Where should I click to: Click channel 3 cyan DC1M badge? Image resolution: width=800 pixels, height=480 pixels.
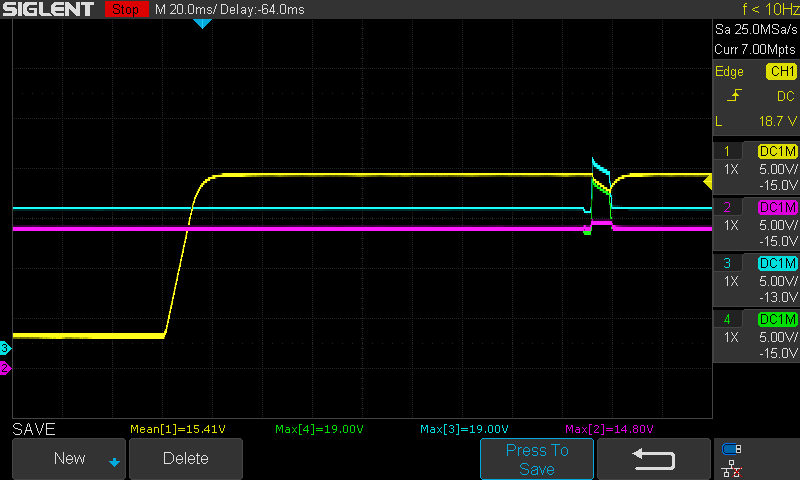778,264
